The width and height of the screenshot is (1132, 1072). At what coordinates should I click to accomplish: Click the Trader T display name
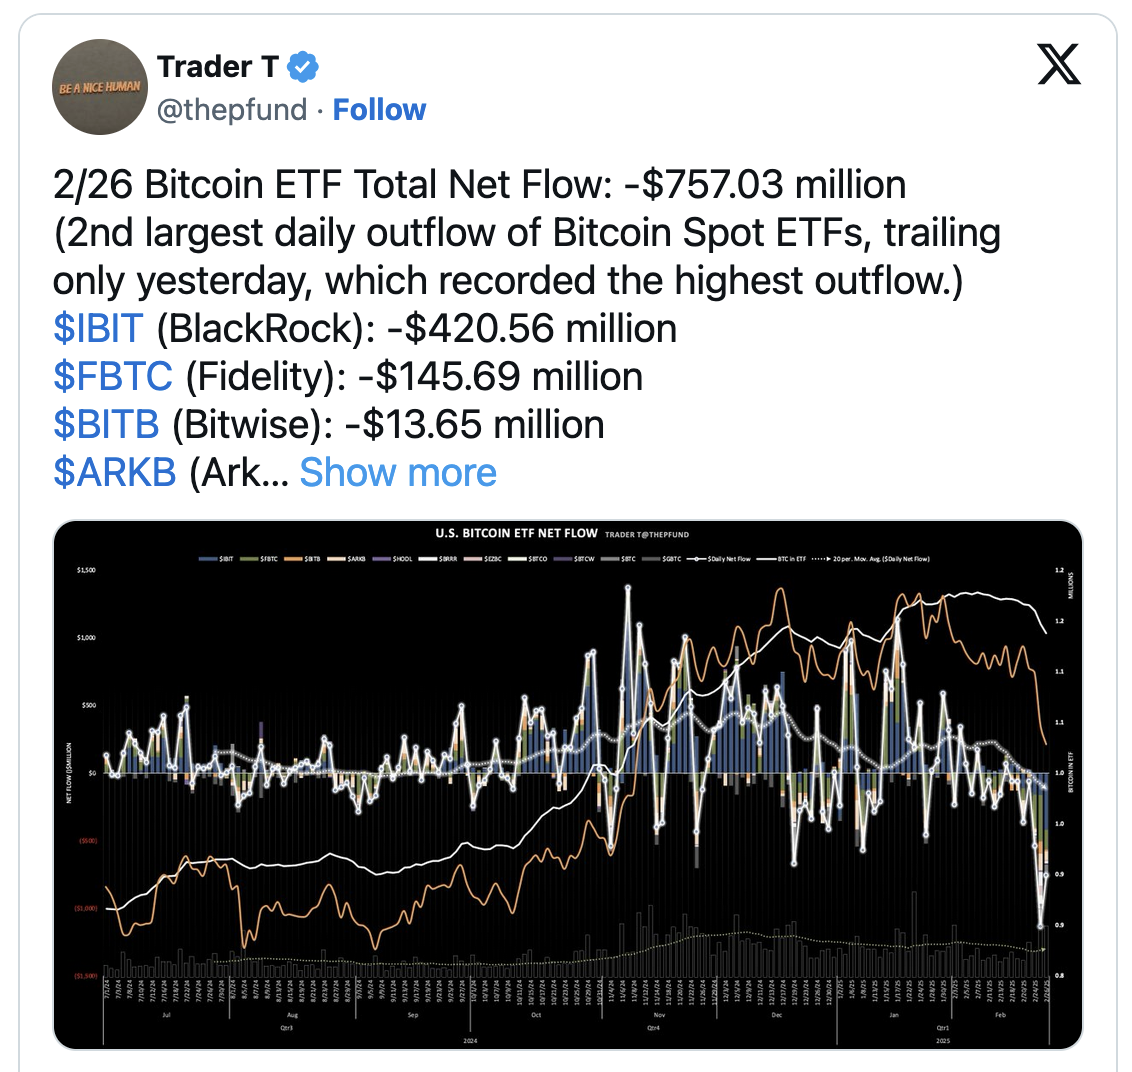217,67
